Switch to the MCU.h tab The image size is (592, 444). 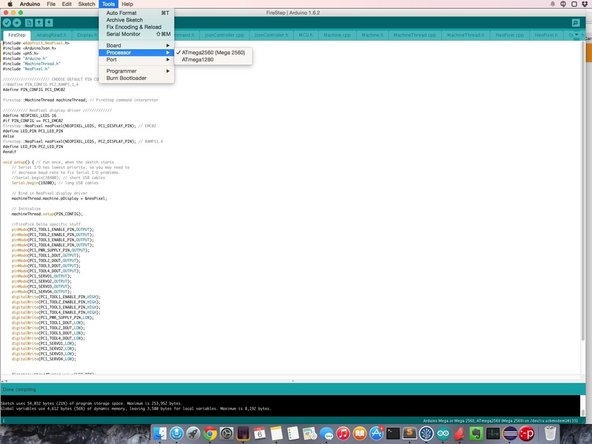pos(305,35)
